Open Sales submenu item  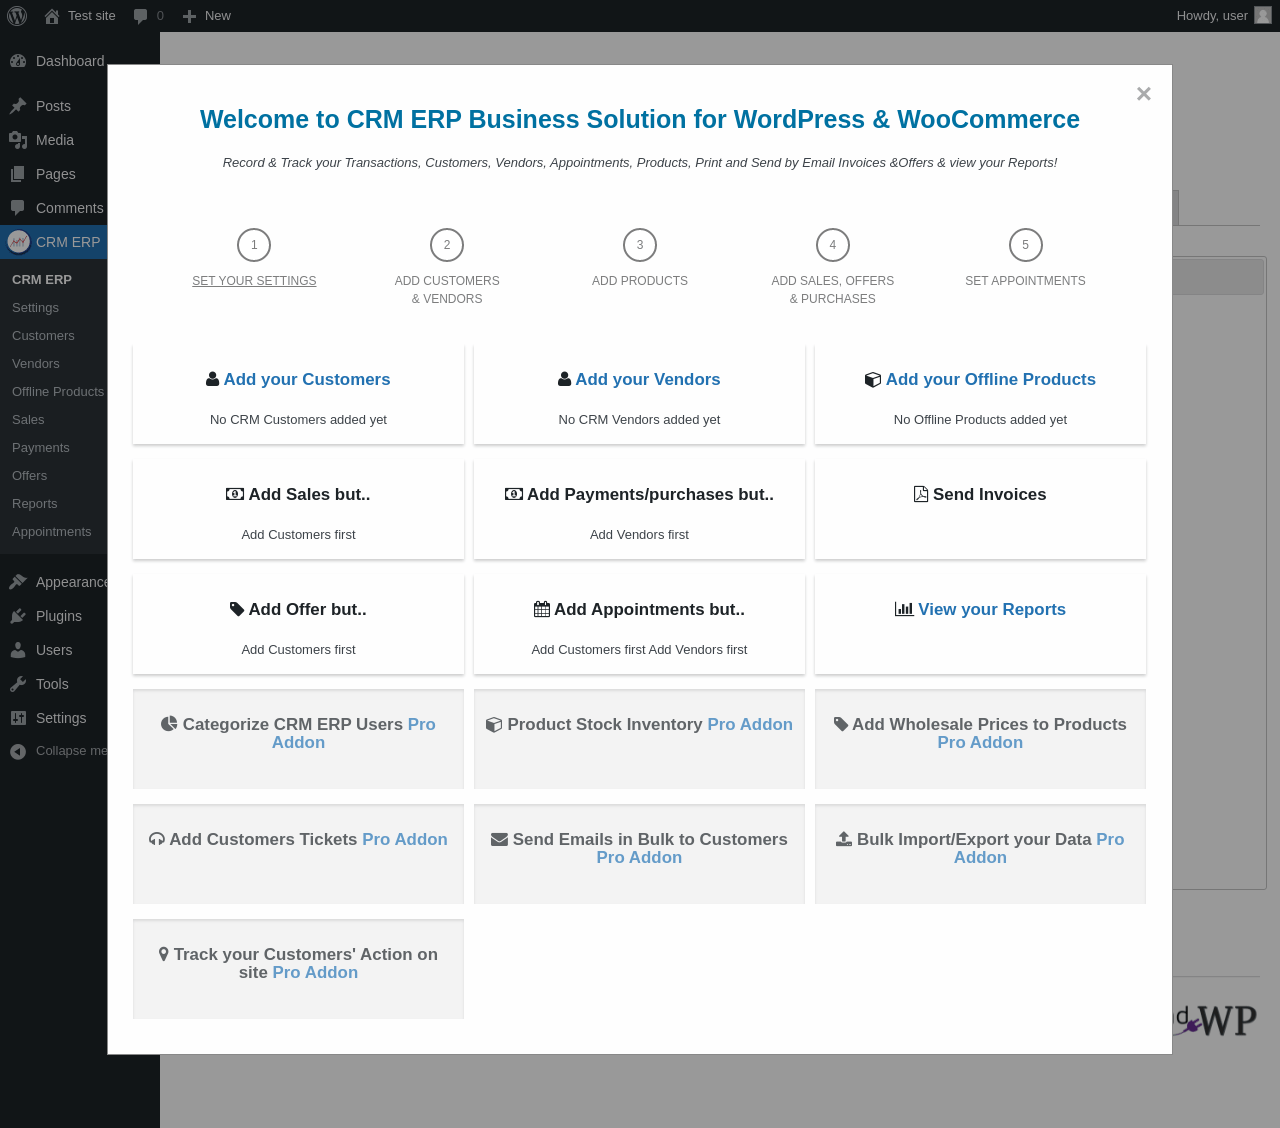click(28, 420)
